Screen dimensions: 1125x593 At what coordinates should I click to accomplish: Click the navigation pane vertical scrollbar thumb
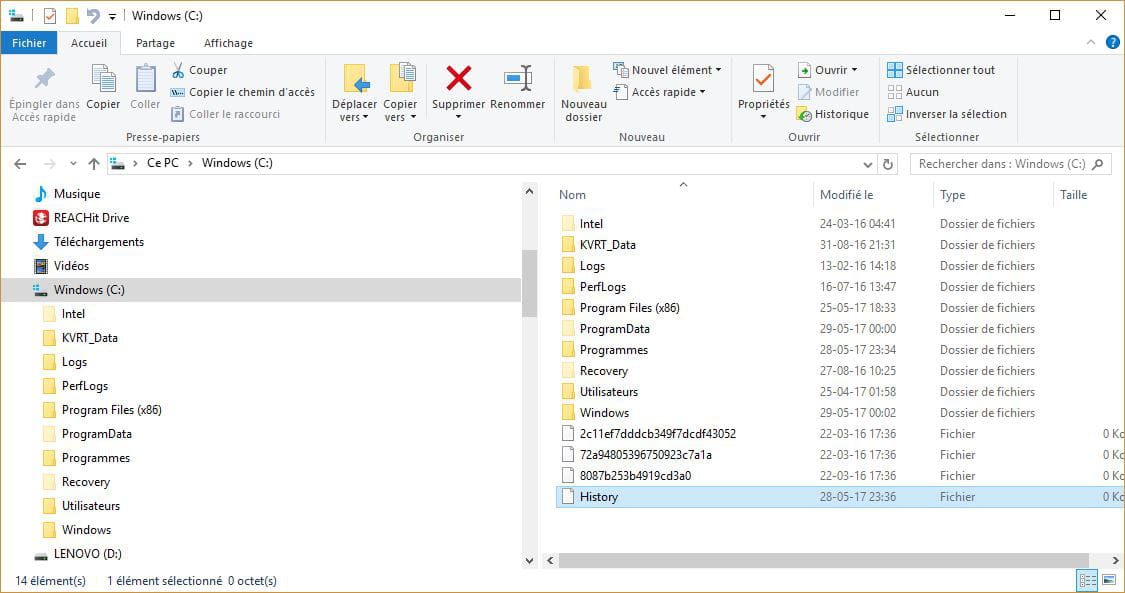(529, 283)
